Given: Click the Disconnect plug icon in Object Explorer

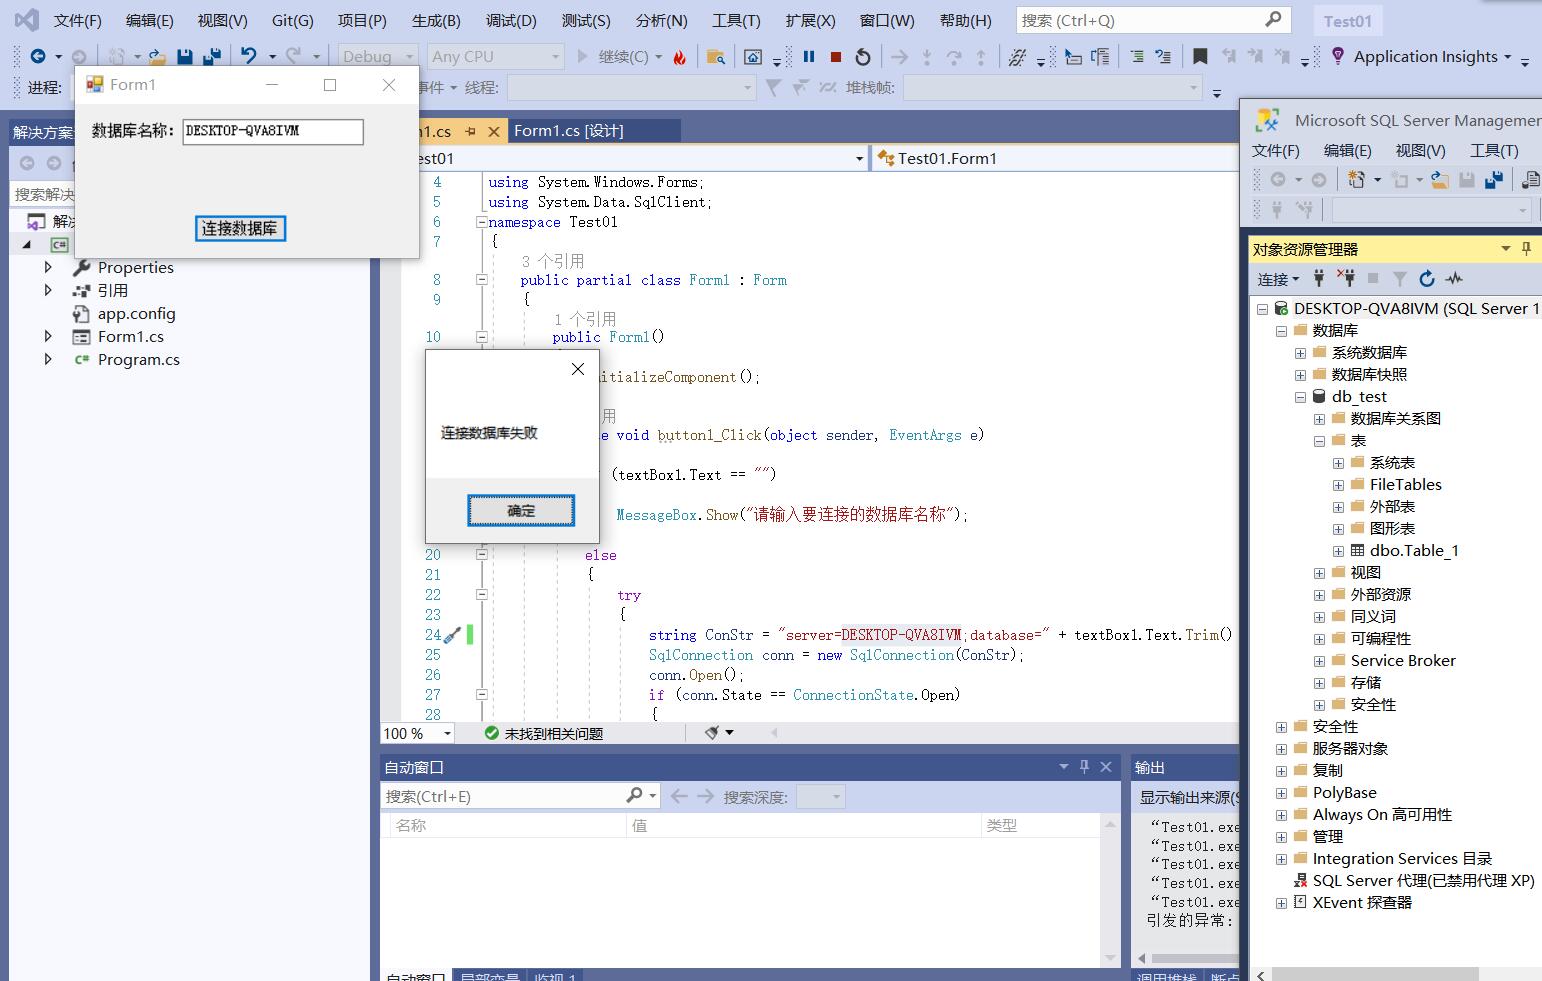Looking at the screenshot, I should [1346, 278].
